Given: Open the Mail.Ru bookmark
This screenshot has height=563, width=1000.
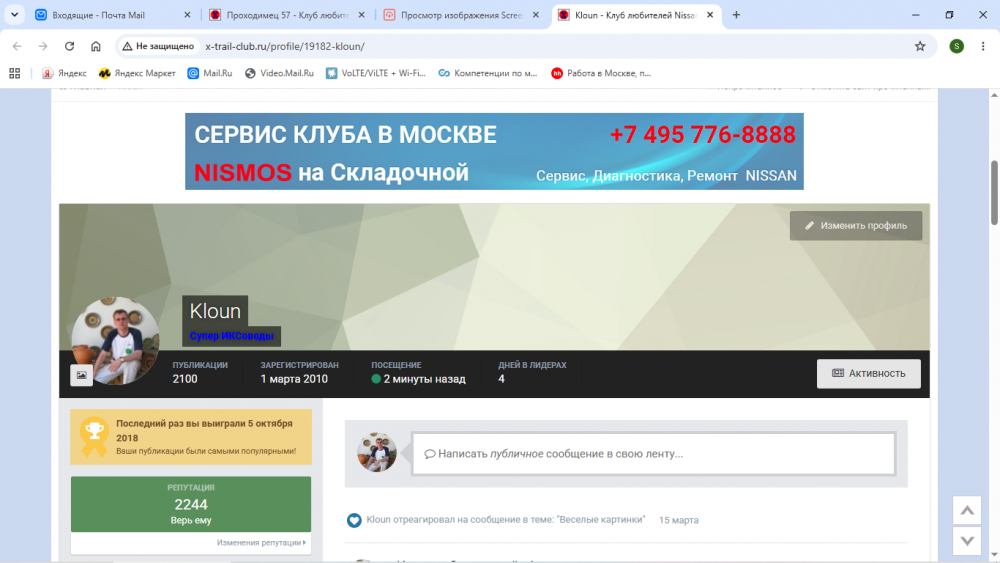Looking at the screenshot, I should (x=210, y=73).
